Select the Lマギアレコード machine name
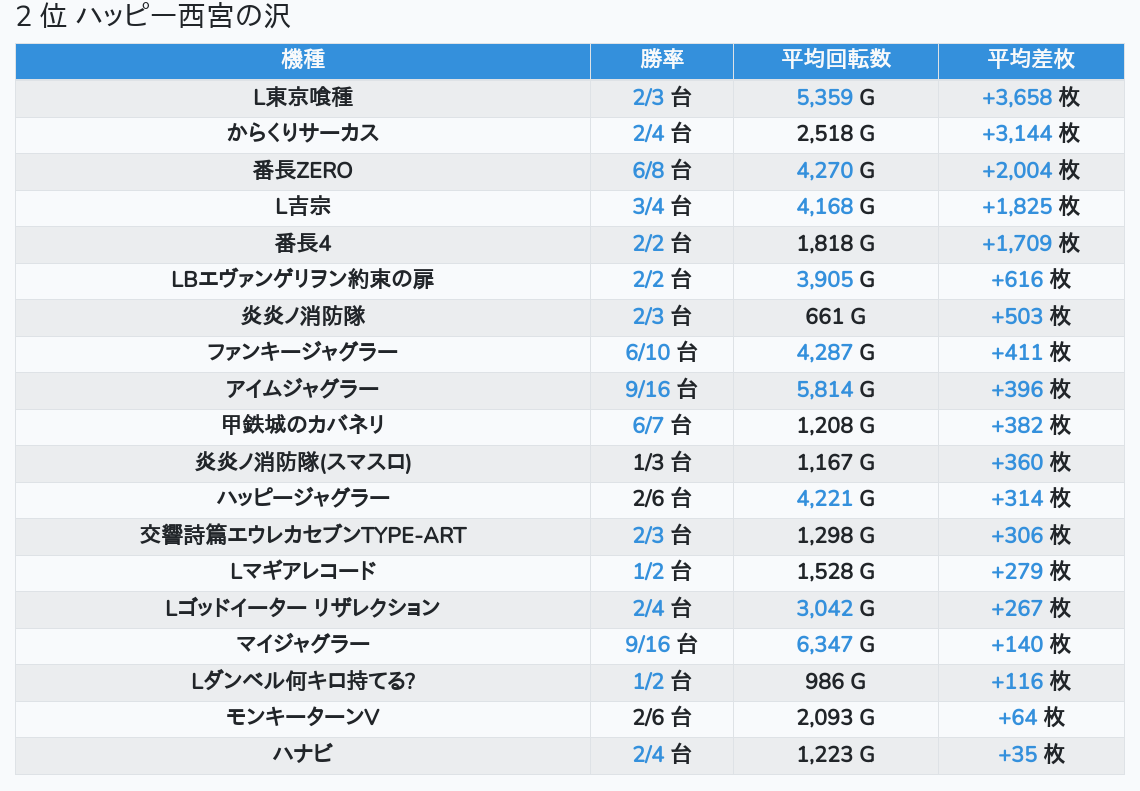The width and height of the screenshot is (1140, 791). click(302, 572)
